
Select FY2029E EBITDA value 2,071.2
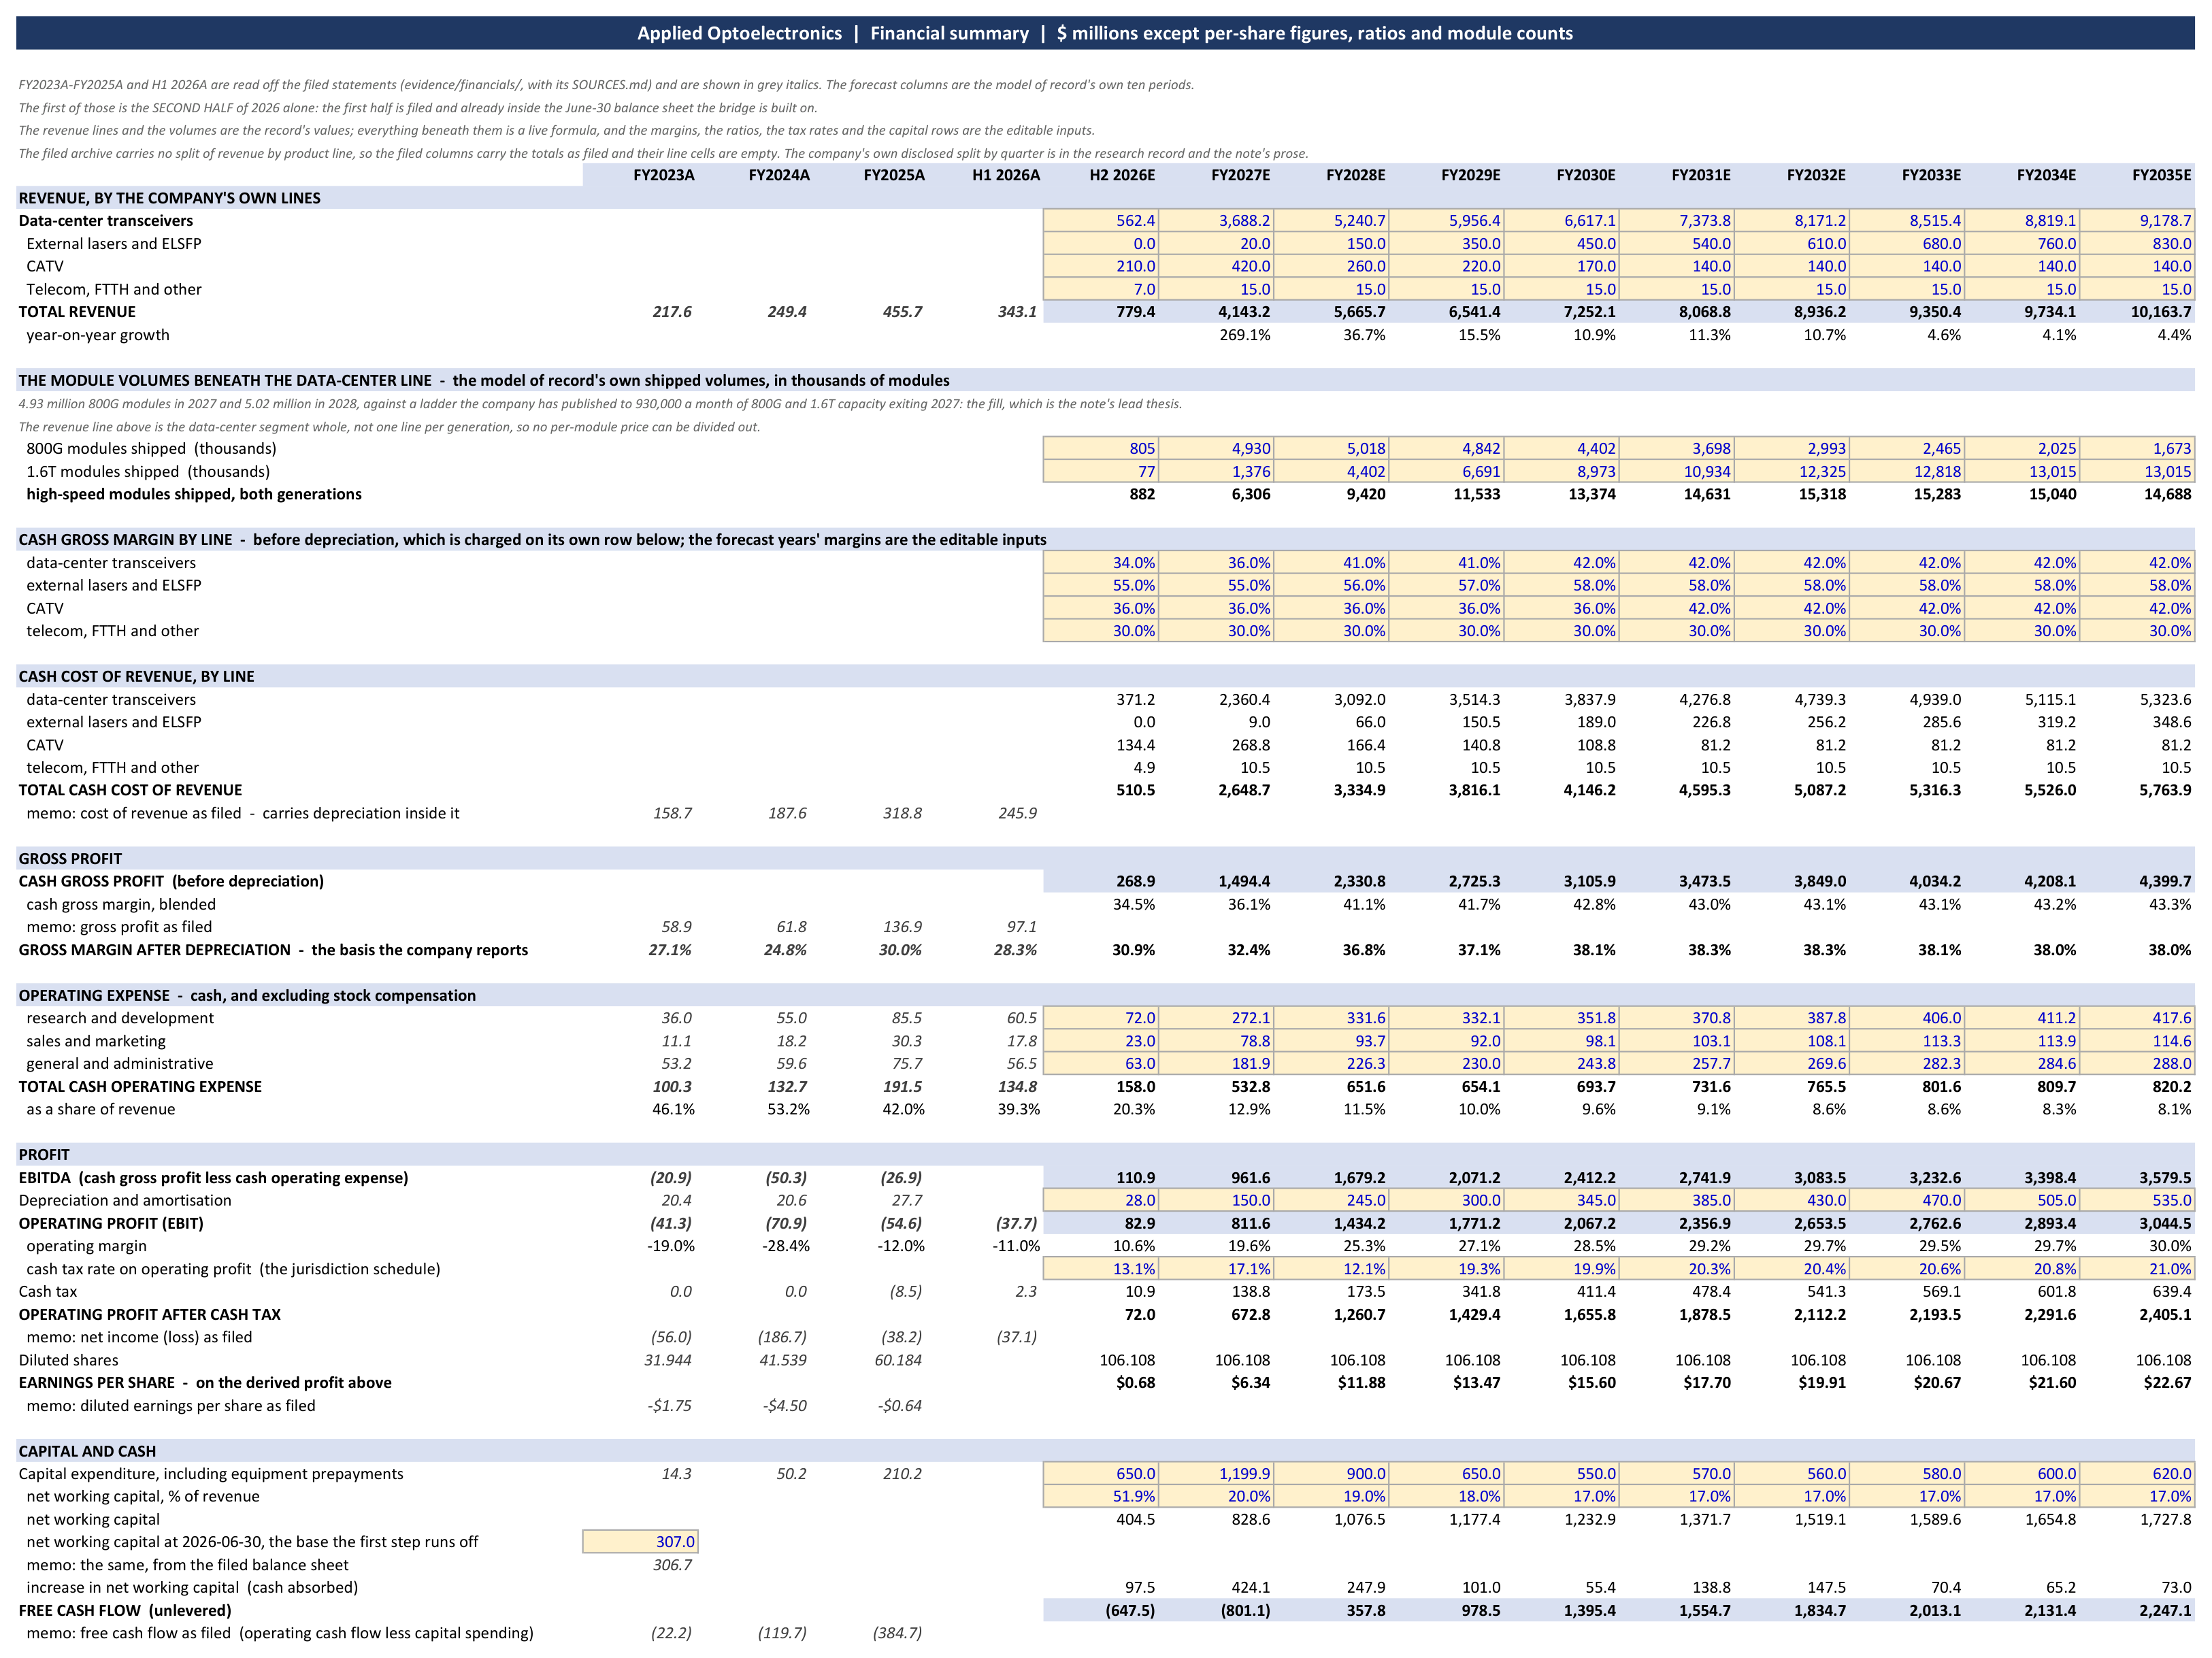(1474, 1177)
